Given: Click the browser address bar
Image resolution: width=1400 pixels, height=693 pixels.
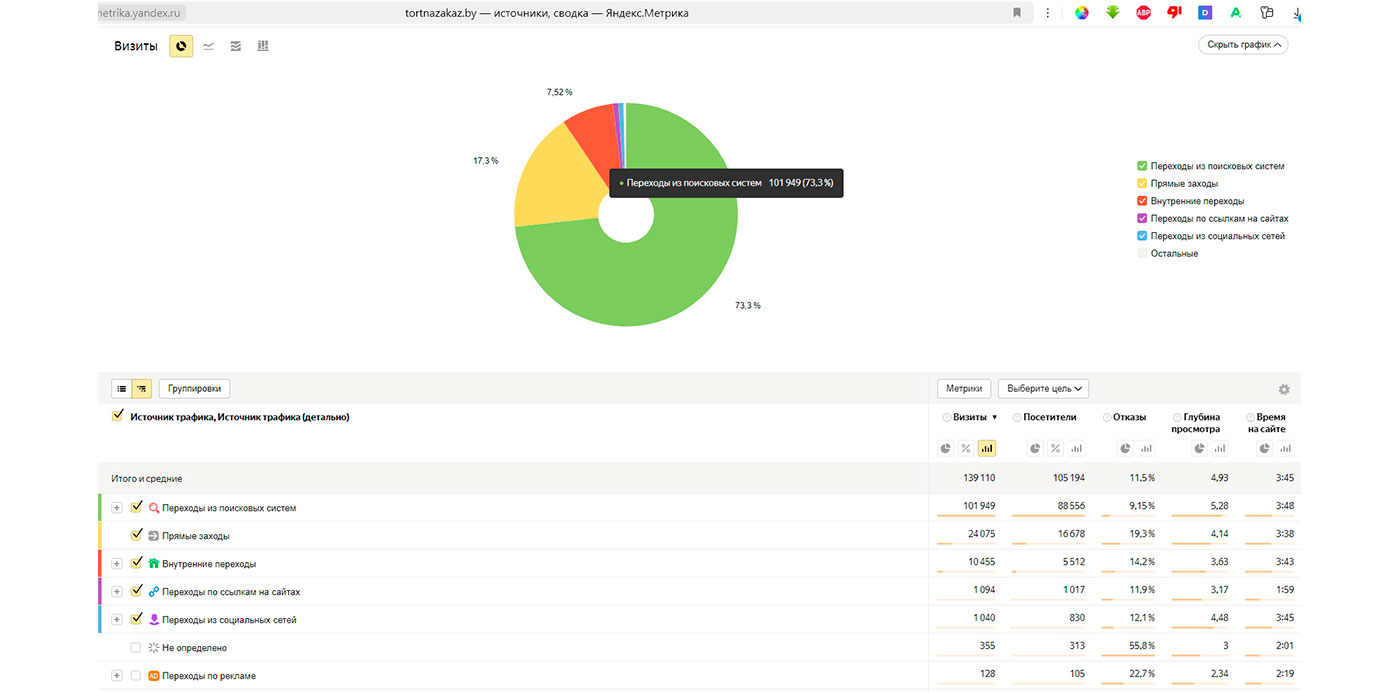Looking at the screenshot, I should tap(560, 13).
